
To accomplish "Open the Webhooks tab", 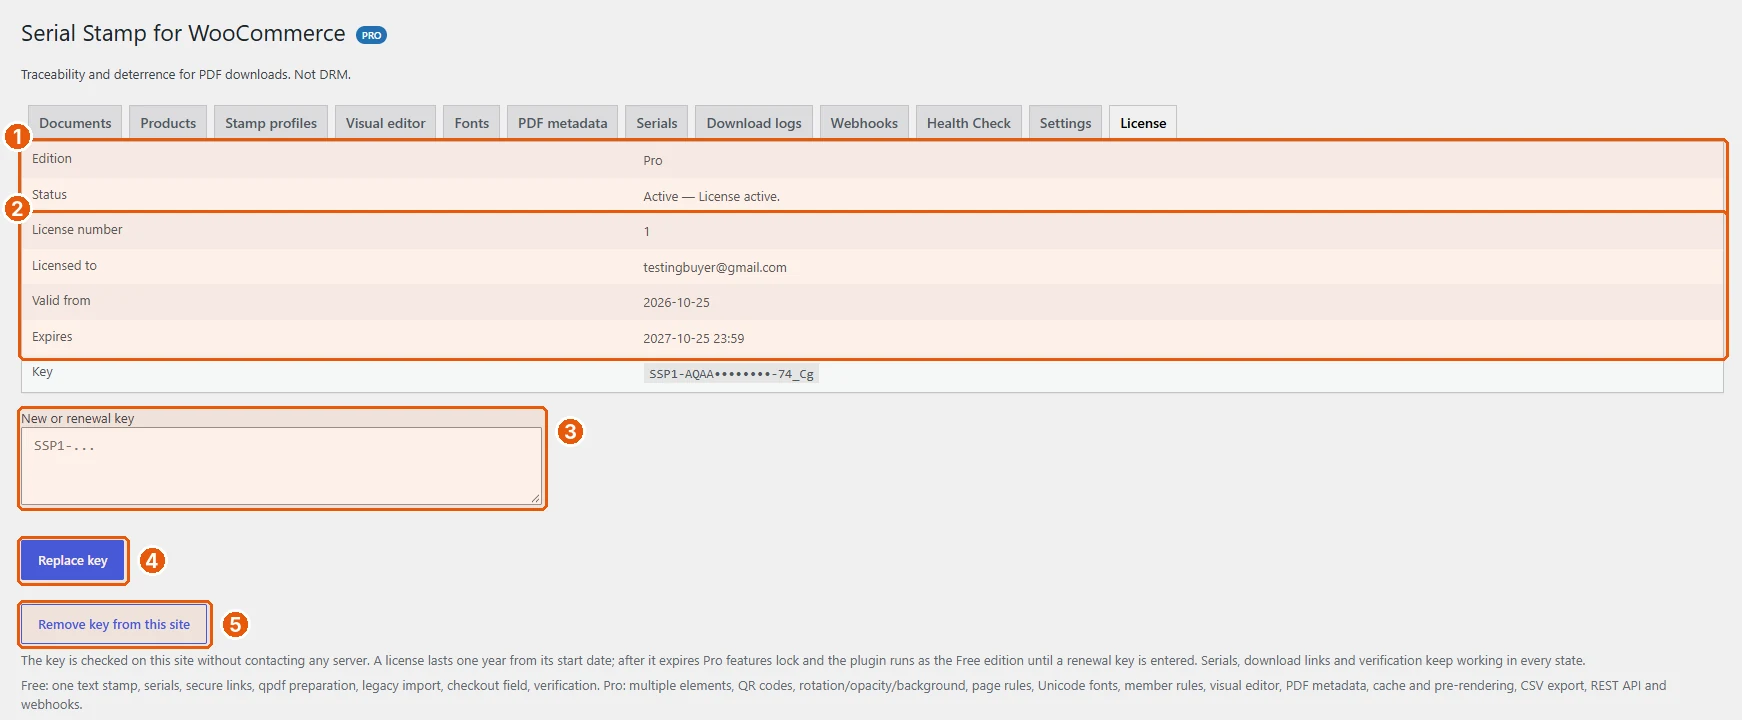I will coord(864,122).
